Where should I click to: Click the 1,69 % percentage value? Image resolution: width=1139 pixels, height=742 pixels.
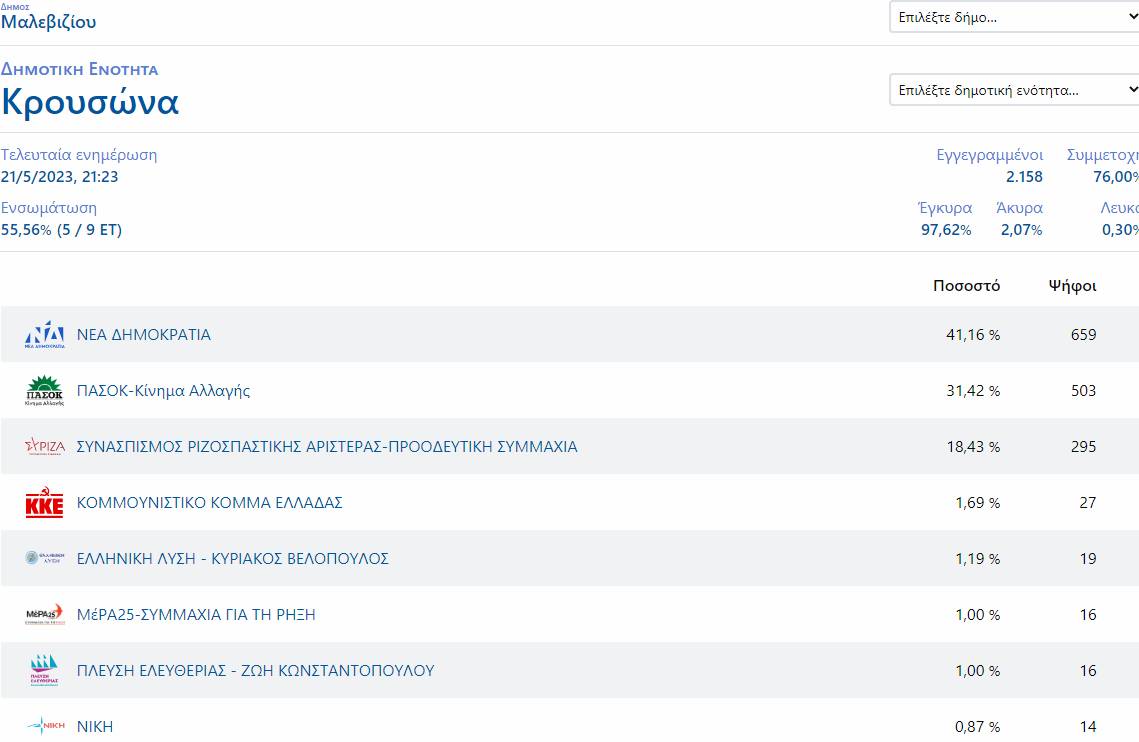pos(977,502)
